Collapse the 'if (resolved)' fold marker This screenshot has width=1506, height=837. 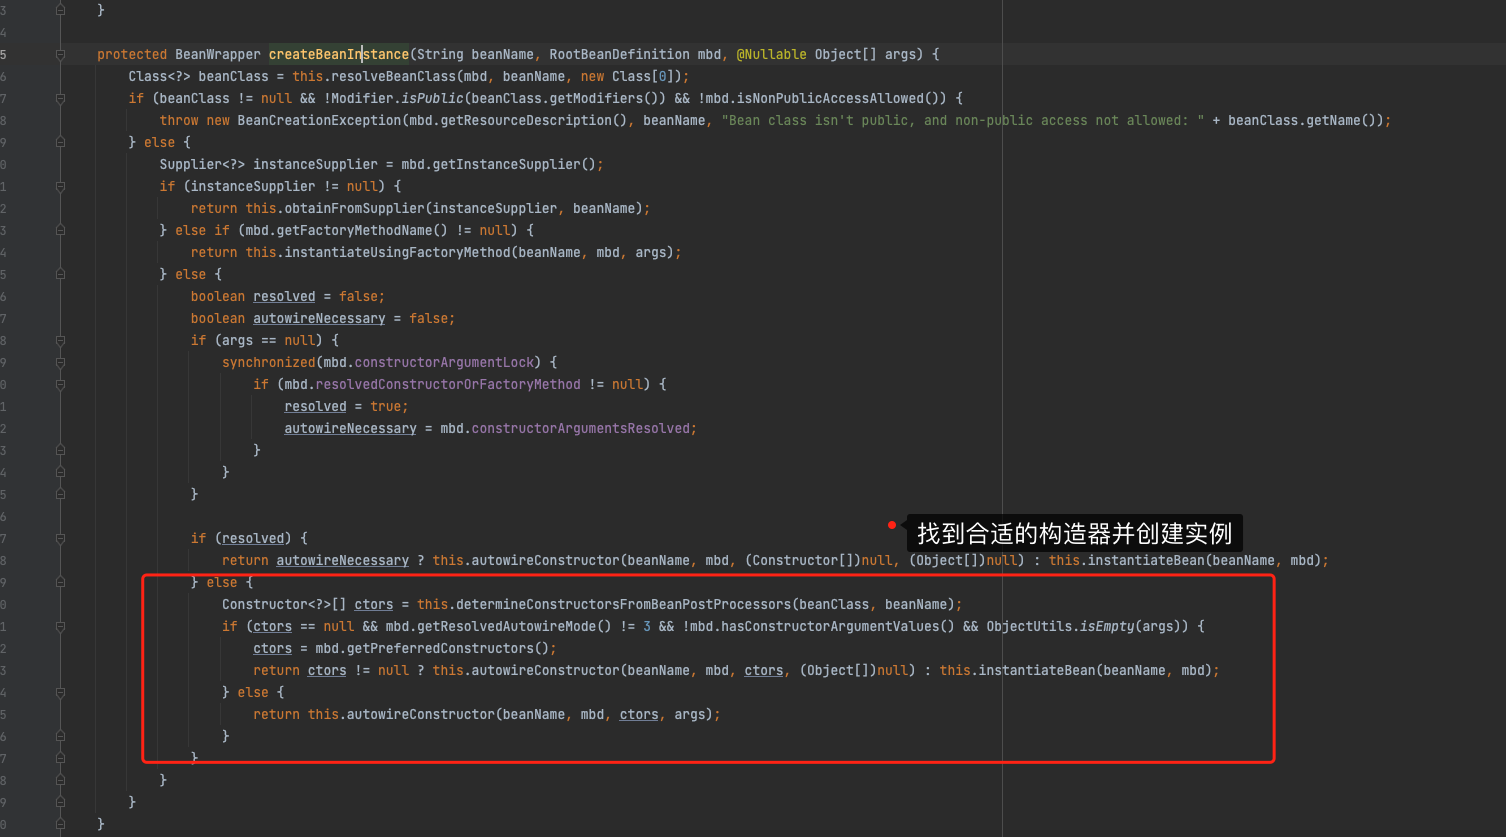[x=61, y=539]
